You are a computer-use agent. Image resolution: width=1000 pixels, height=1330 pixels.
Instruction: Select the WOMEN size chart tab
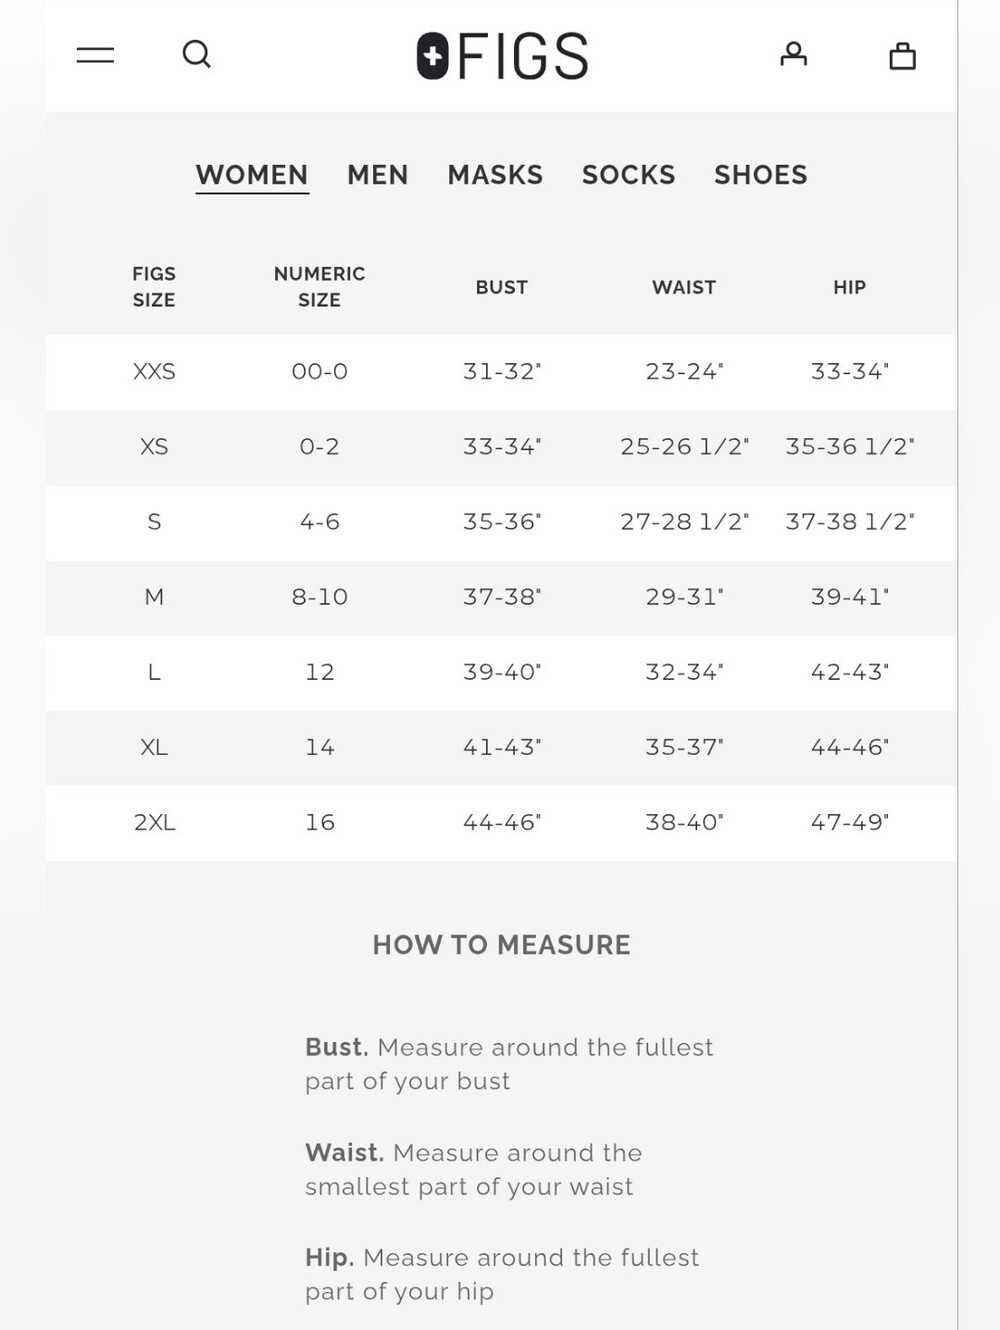pos(252,175)
